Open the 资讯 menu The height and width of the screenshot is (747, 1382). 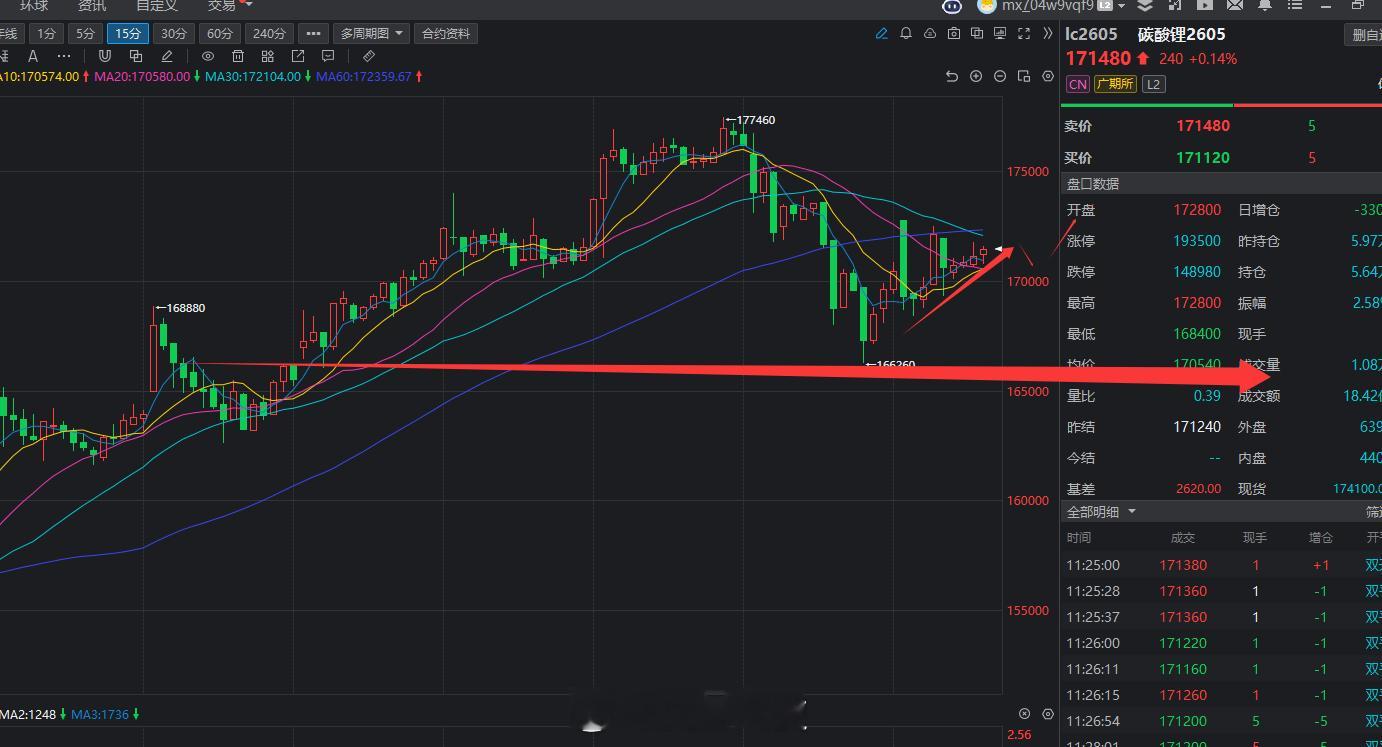(93, 5)
